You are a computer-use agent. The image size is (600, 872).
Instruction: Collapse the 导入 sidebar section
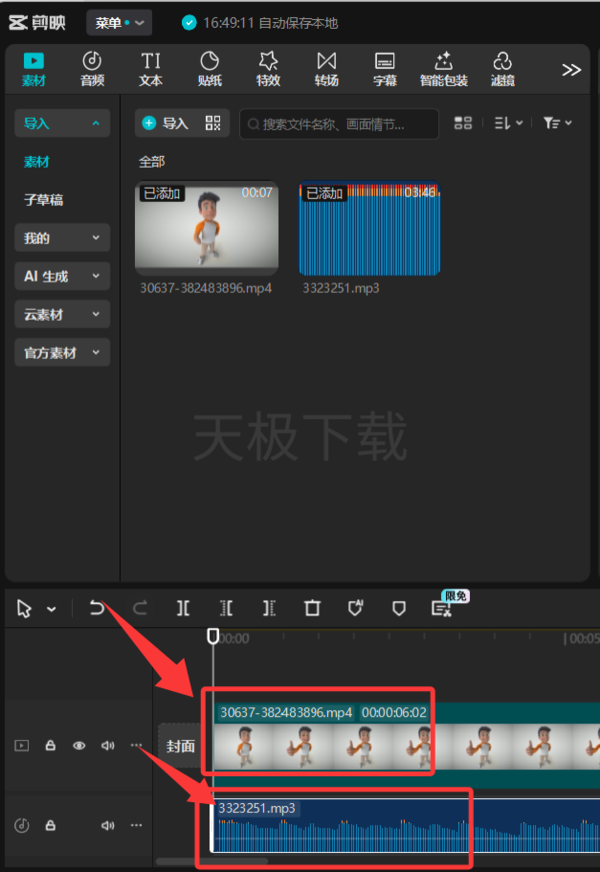click(62, 123)
